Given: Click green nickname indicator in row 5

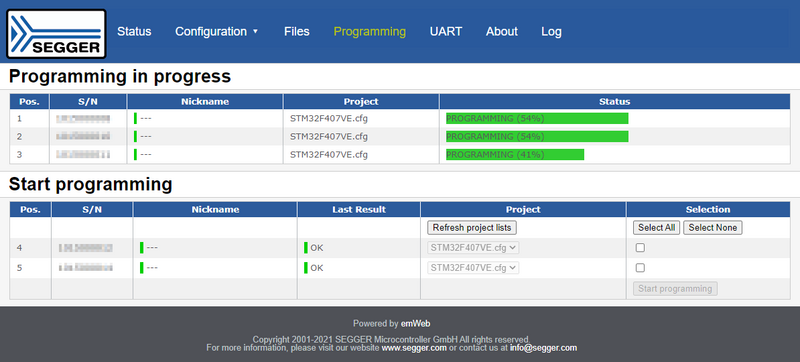Looking at the screenshot, I should 141,268.
